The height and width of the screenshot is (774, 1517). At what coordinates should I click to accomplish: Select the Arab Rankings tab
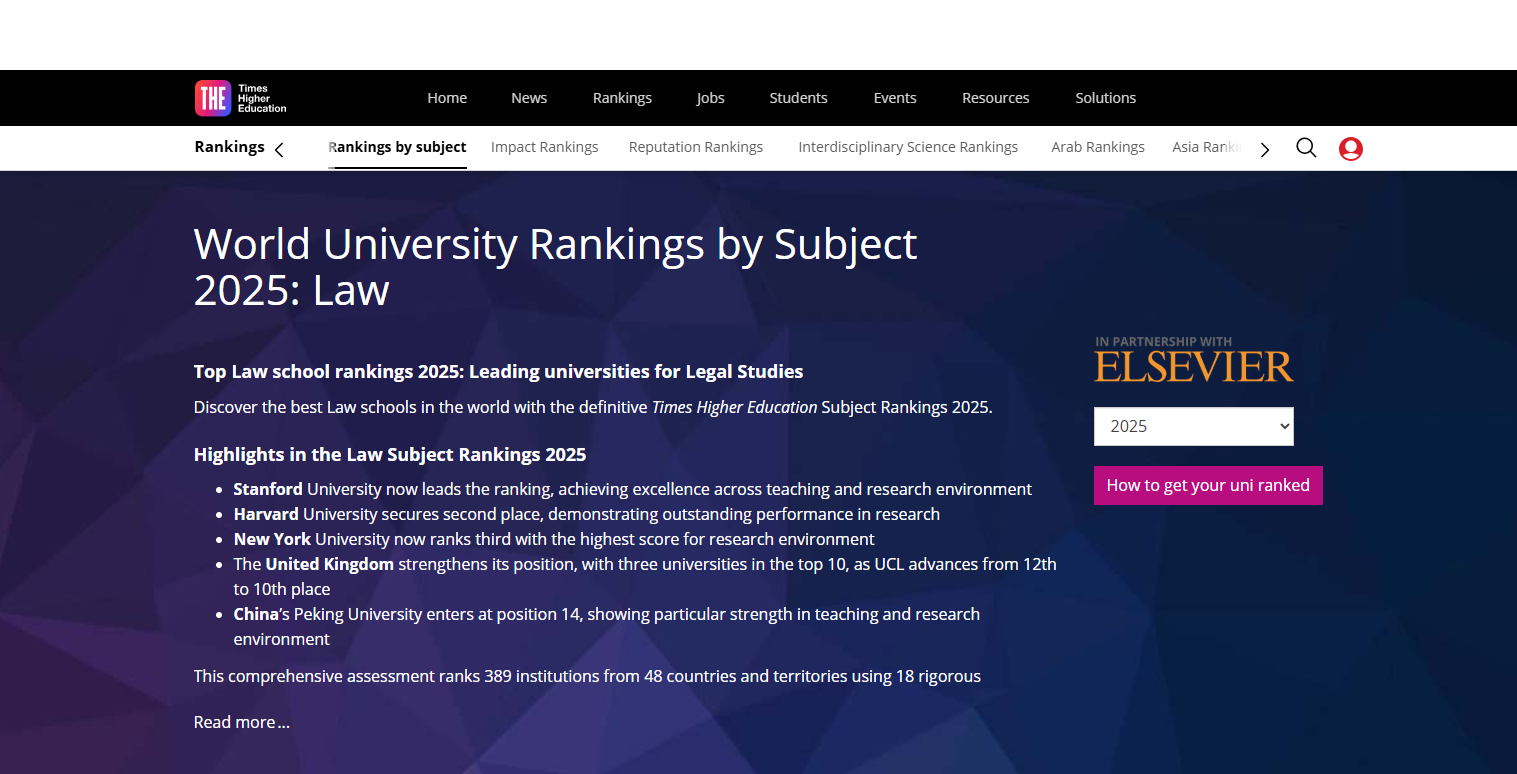[1097, 147]
